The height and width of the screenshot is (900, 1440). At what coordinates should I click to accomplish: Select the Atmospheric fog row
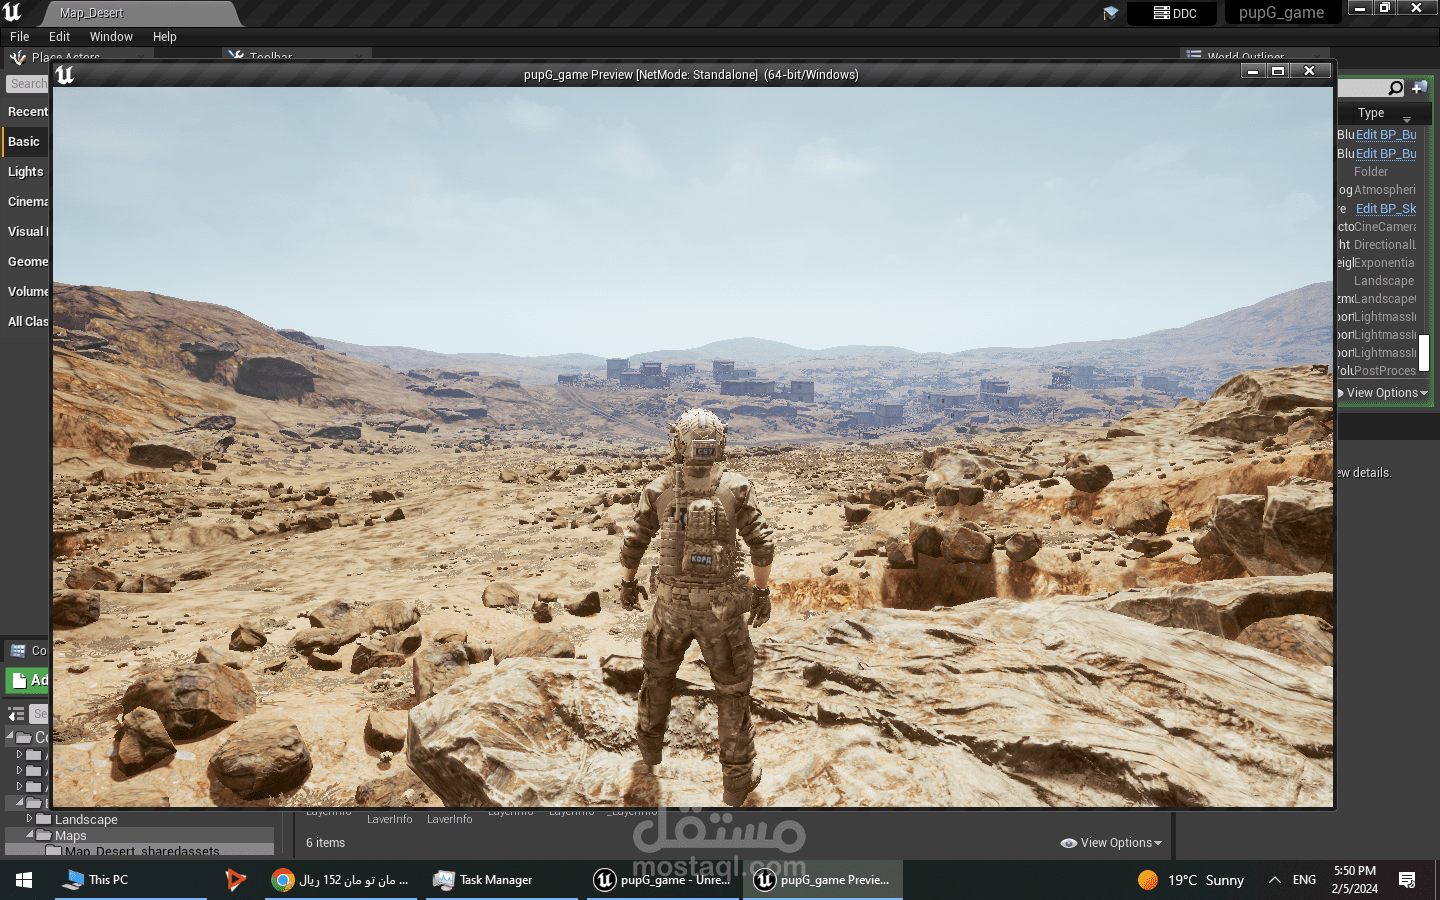pos(1377,190)
